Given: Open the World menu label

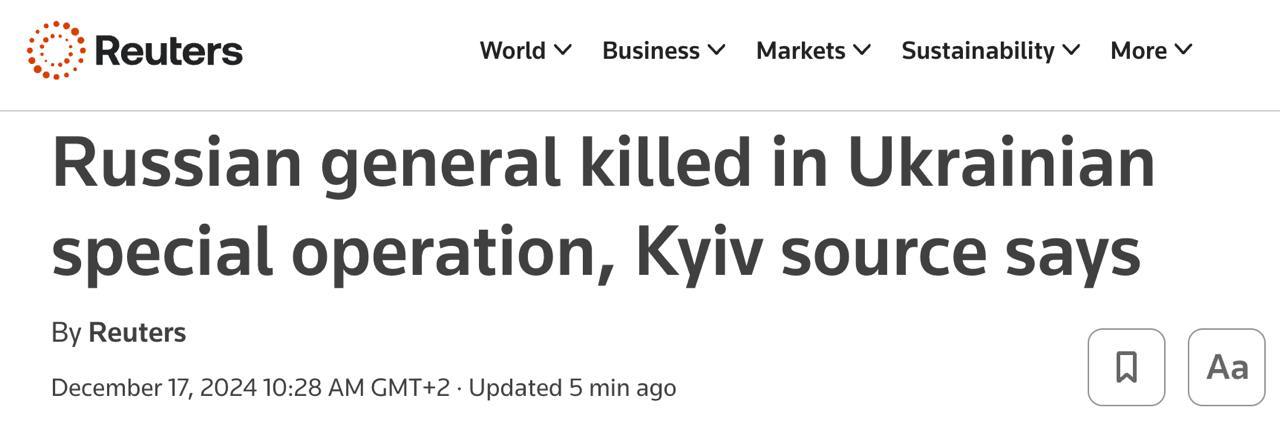Looking at the screenshot, I should [x=513, y=50].
